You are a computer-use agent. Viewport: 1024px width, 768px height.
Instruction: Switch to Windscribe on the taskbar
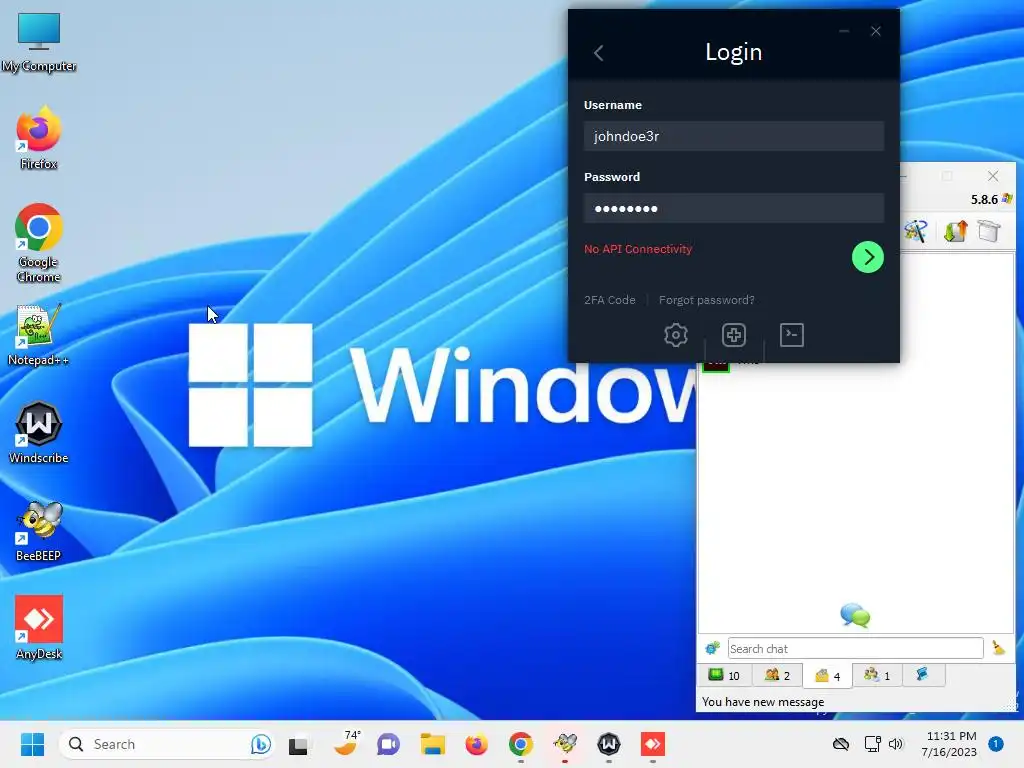(x=609, y=744)
